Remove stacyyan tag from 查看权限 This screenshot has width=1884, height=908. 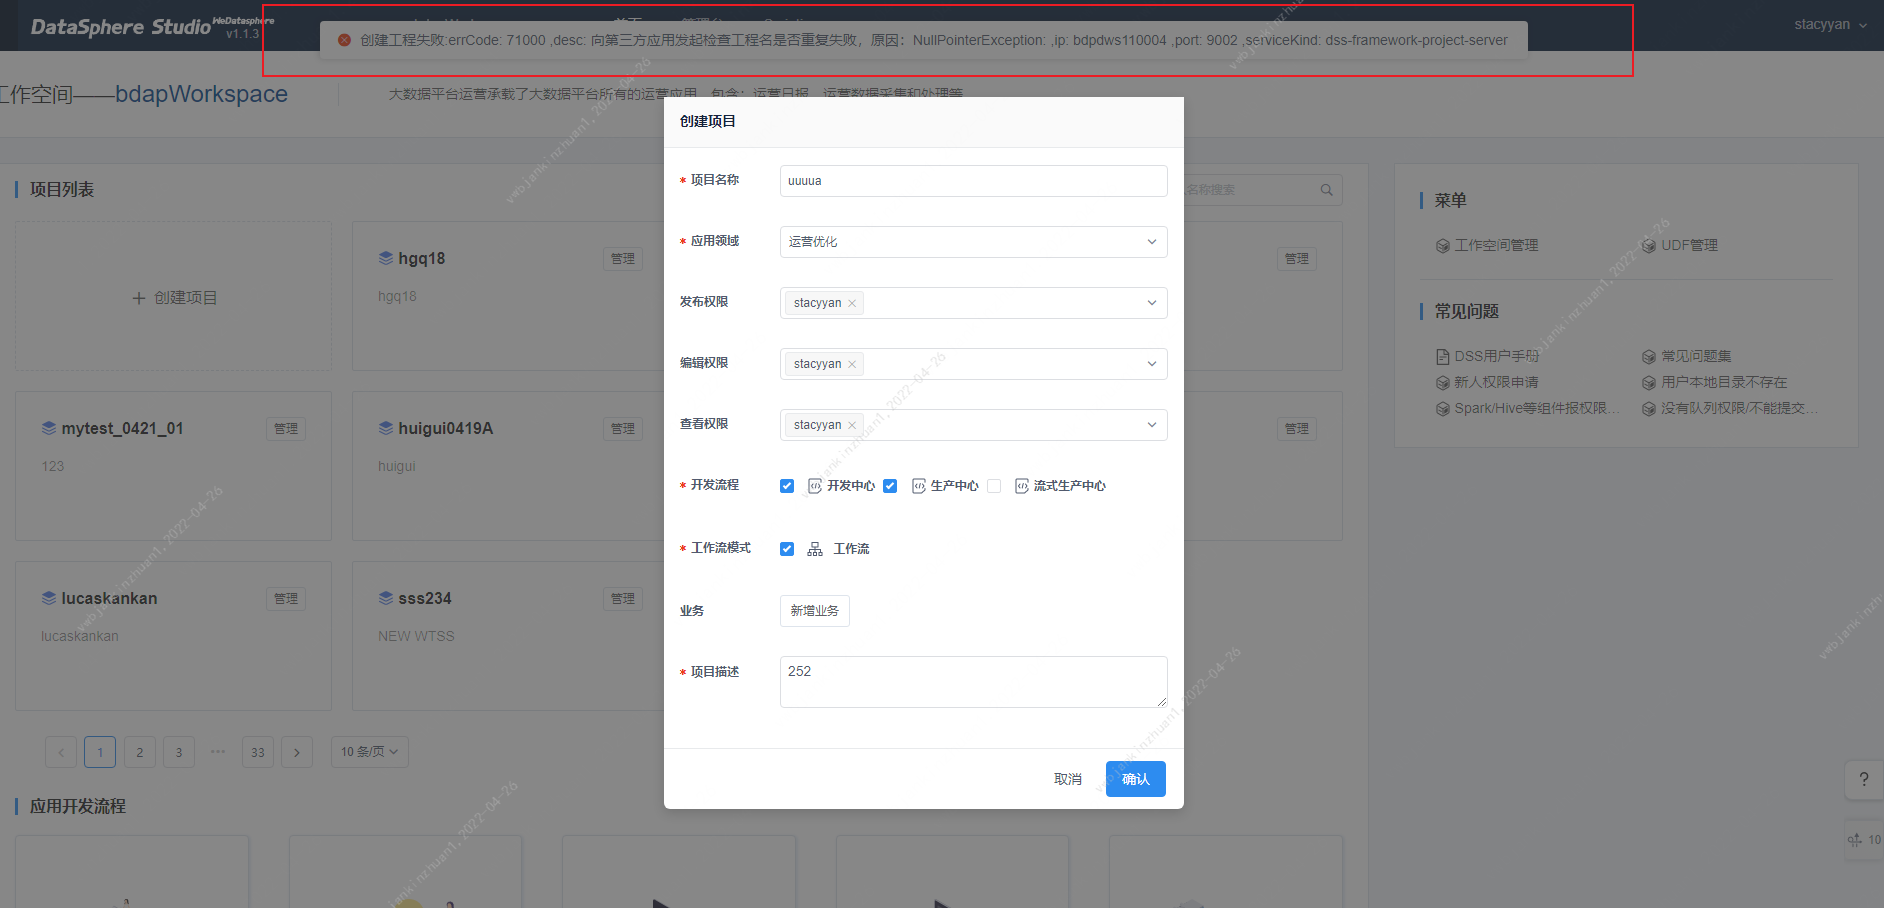(x=852, y=425)
